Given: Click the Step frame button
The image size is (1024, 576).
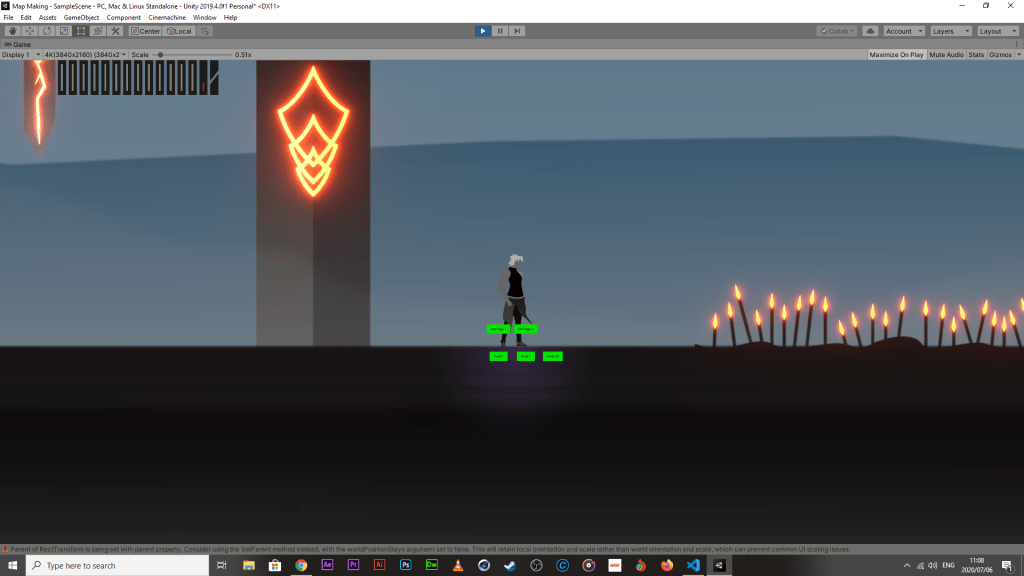Looking at the screenshot, I should click(x=517, y=31).
